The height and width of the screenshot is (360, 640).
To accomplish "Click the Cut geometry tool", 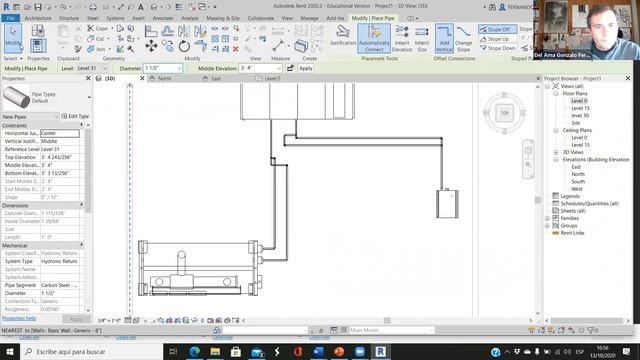I will coord(96,39).
